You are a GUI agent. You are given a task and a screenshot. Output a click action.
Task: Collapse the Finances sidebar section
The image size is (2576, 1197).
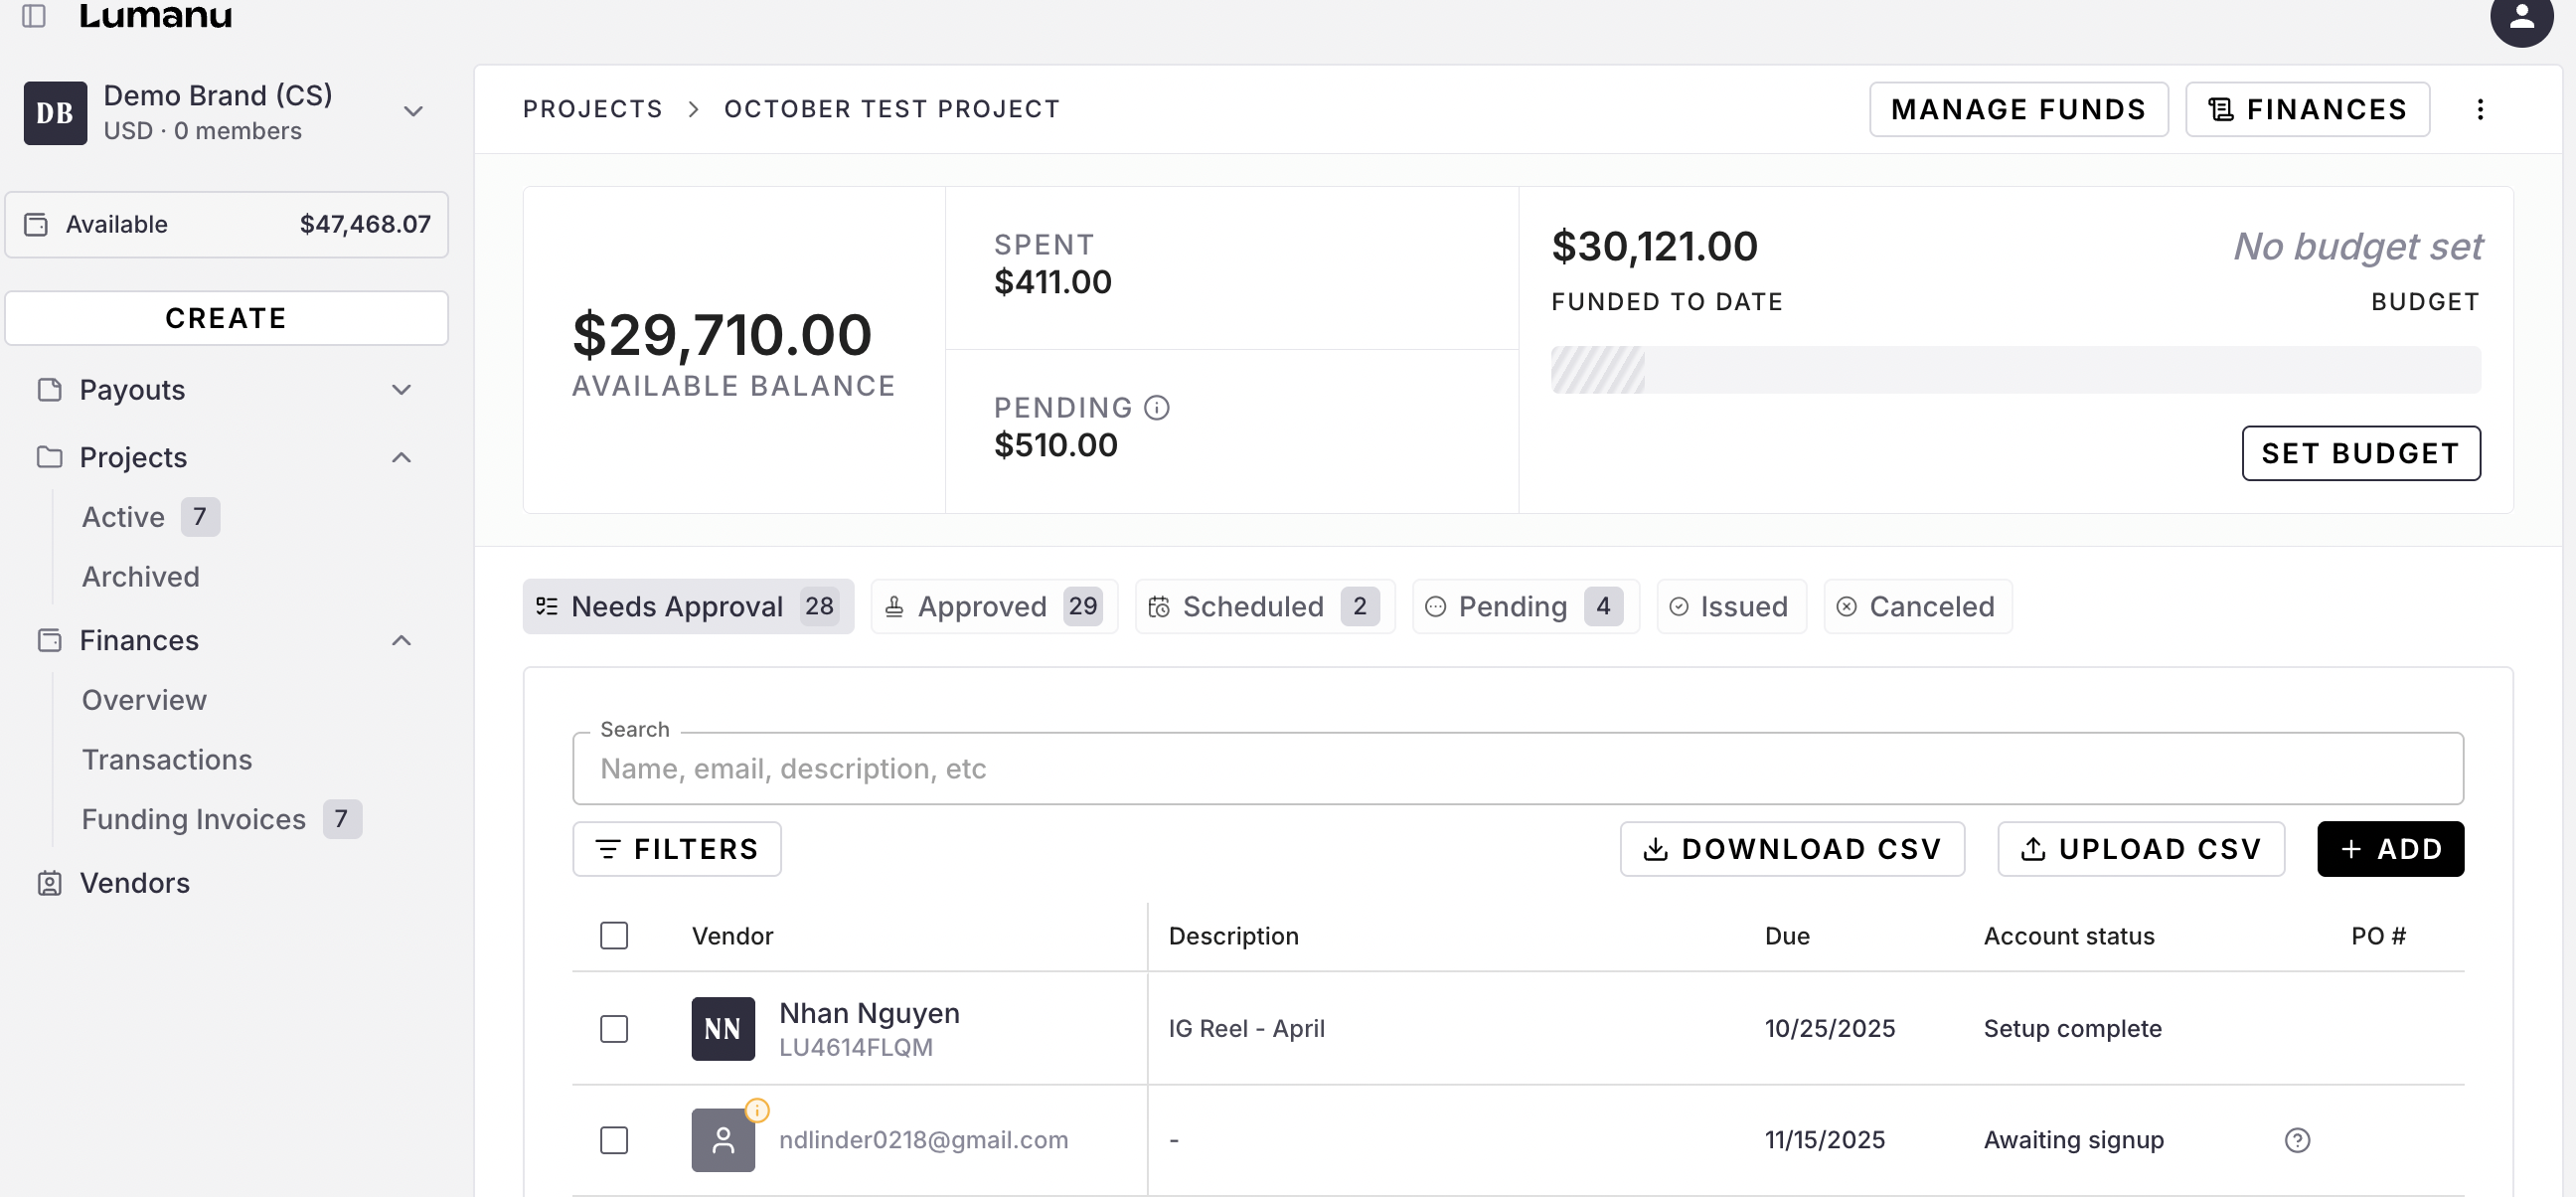(401, 641)
